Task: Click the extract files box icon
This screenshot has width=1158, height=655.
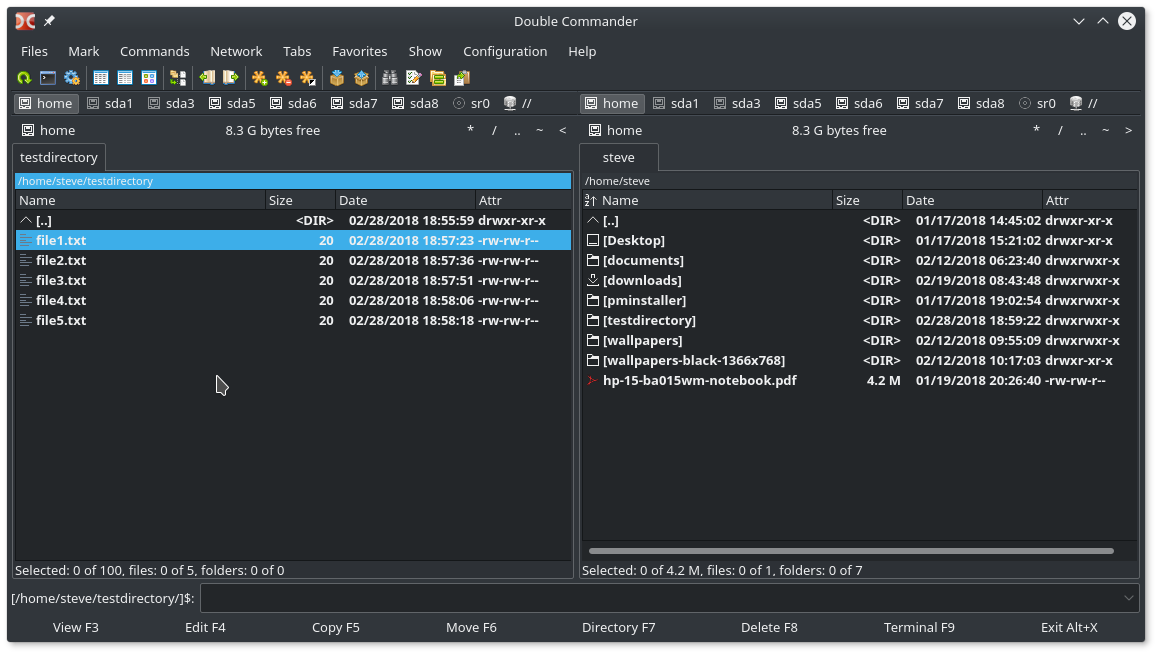Action: pos(361,78)
